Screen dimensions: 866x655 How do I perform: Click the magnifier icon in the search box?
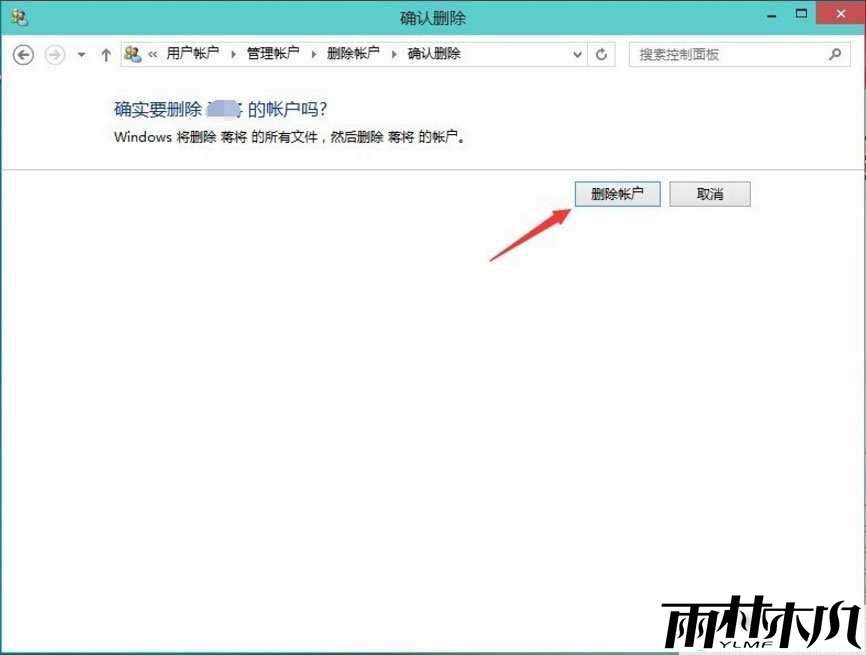834,54
